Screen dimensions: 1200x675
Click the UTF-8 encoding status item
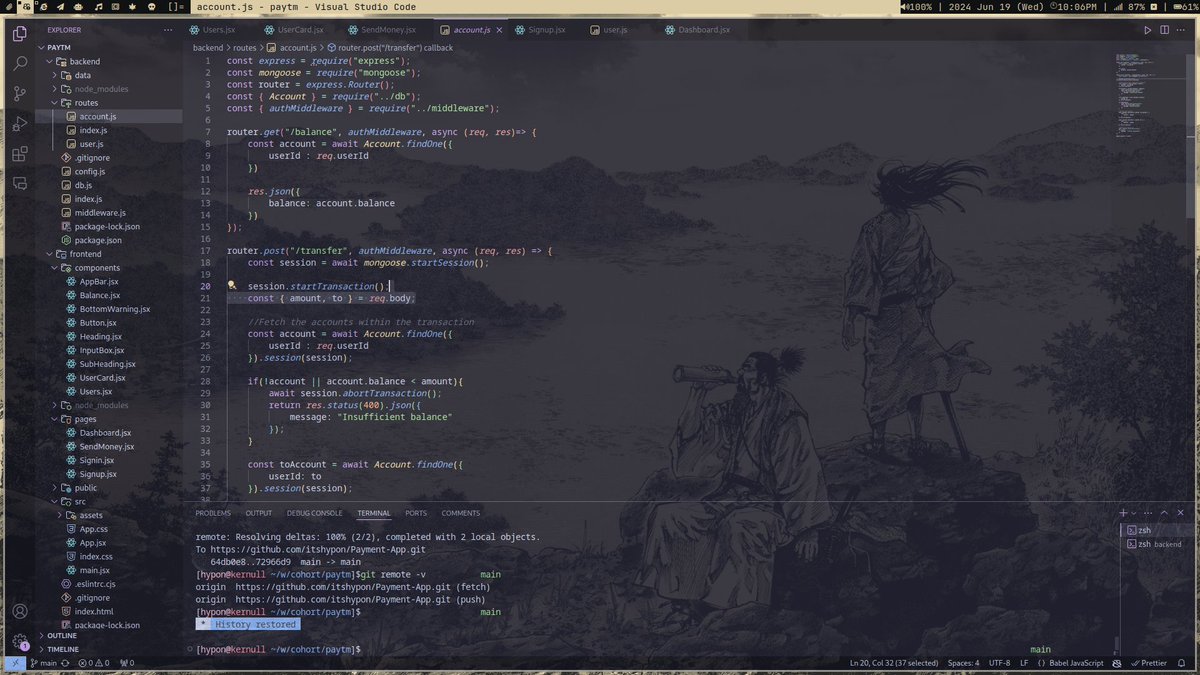(x=999, y=662)
